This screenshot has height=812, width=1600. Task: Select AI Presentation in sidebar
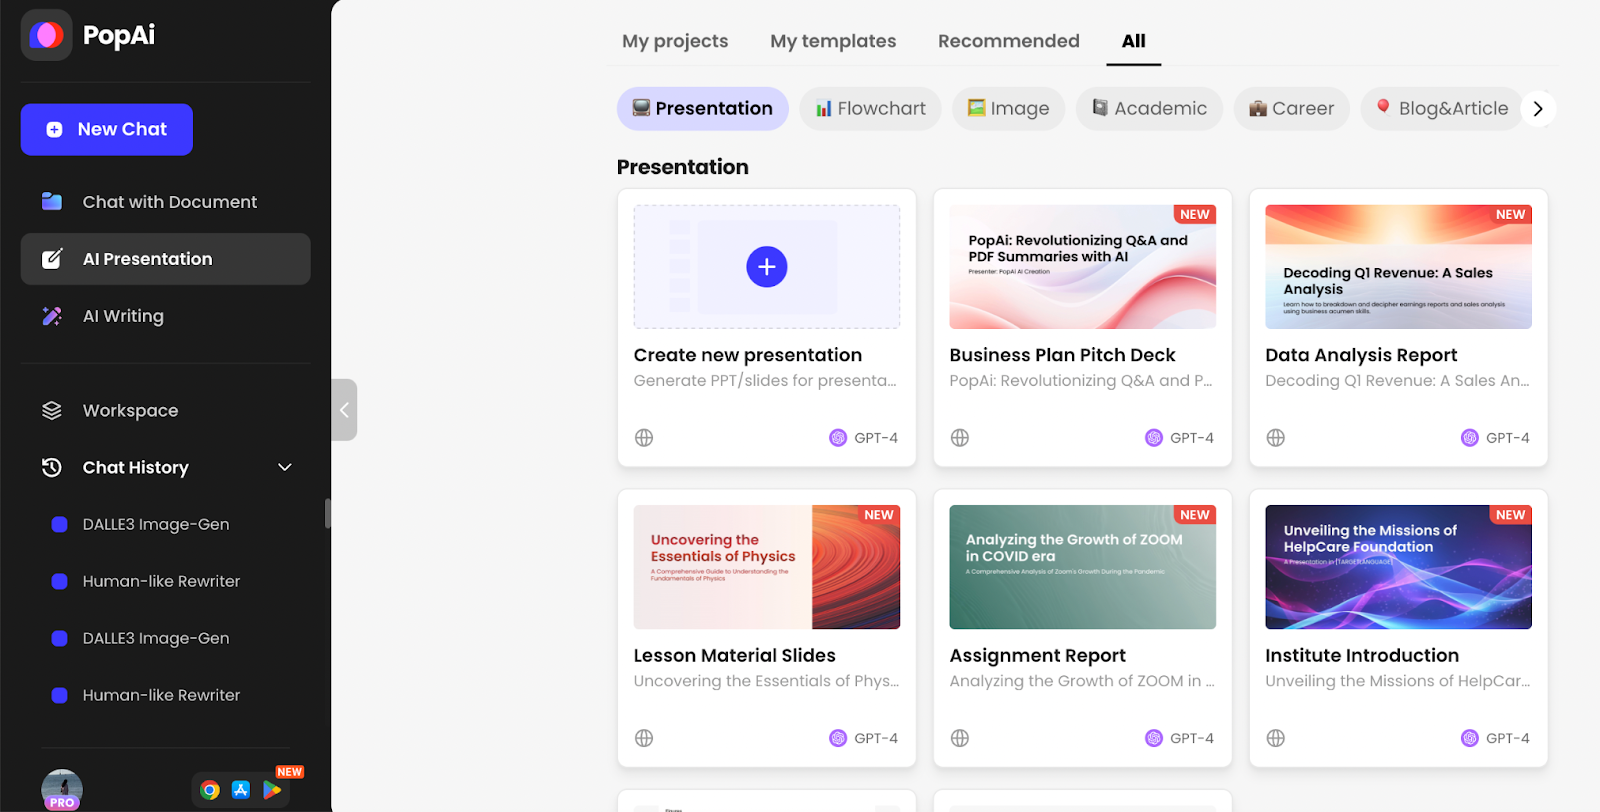coord(166,259)
